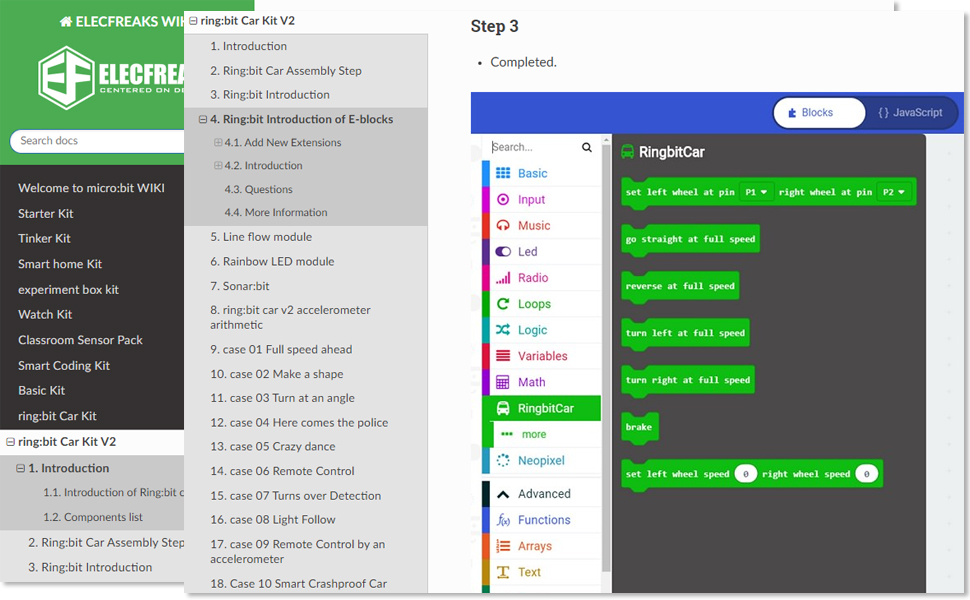Open the P1 left wheel pin dropdown

coord(756,192)
